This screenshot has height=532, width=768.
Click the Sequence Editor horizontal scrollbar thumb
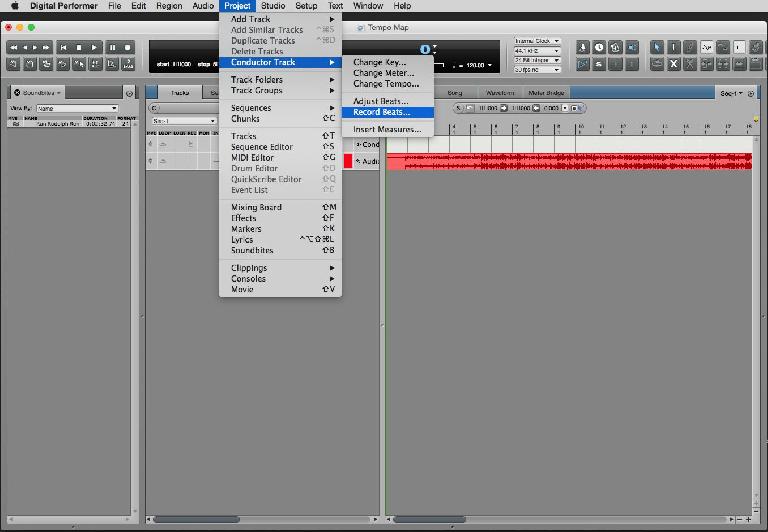[430, 519]
